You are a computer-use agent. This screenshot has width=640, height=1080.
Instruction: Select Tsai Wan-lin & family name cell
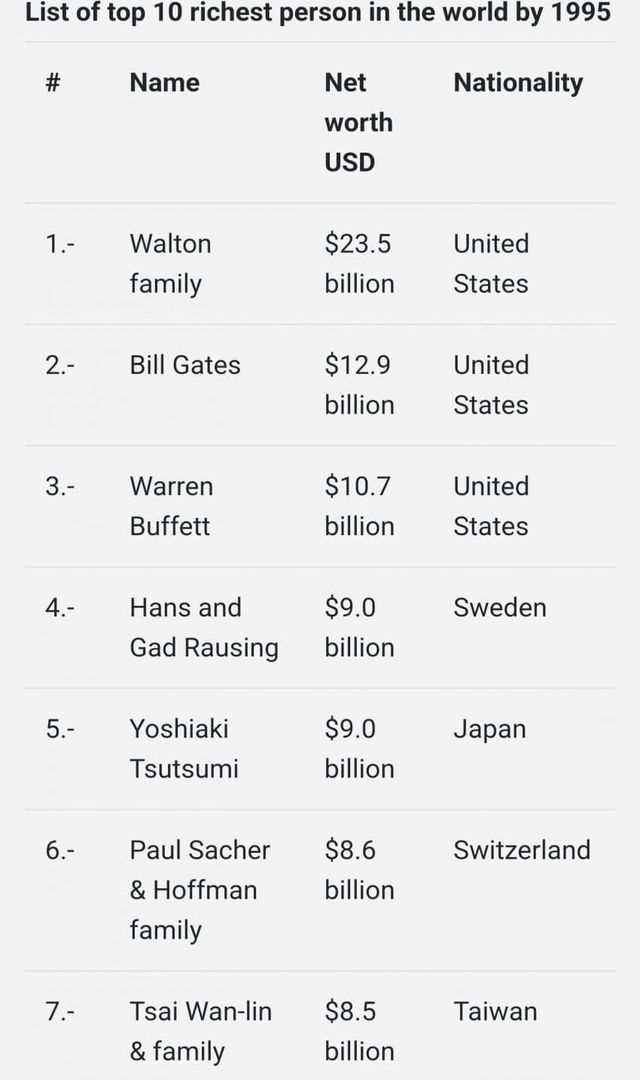point(200,1031)
